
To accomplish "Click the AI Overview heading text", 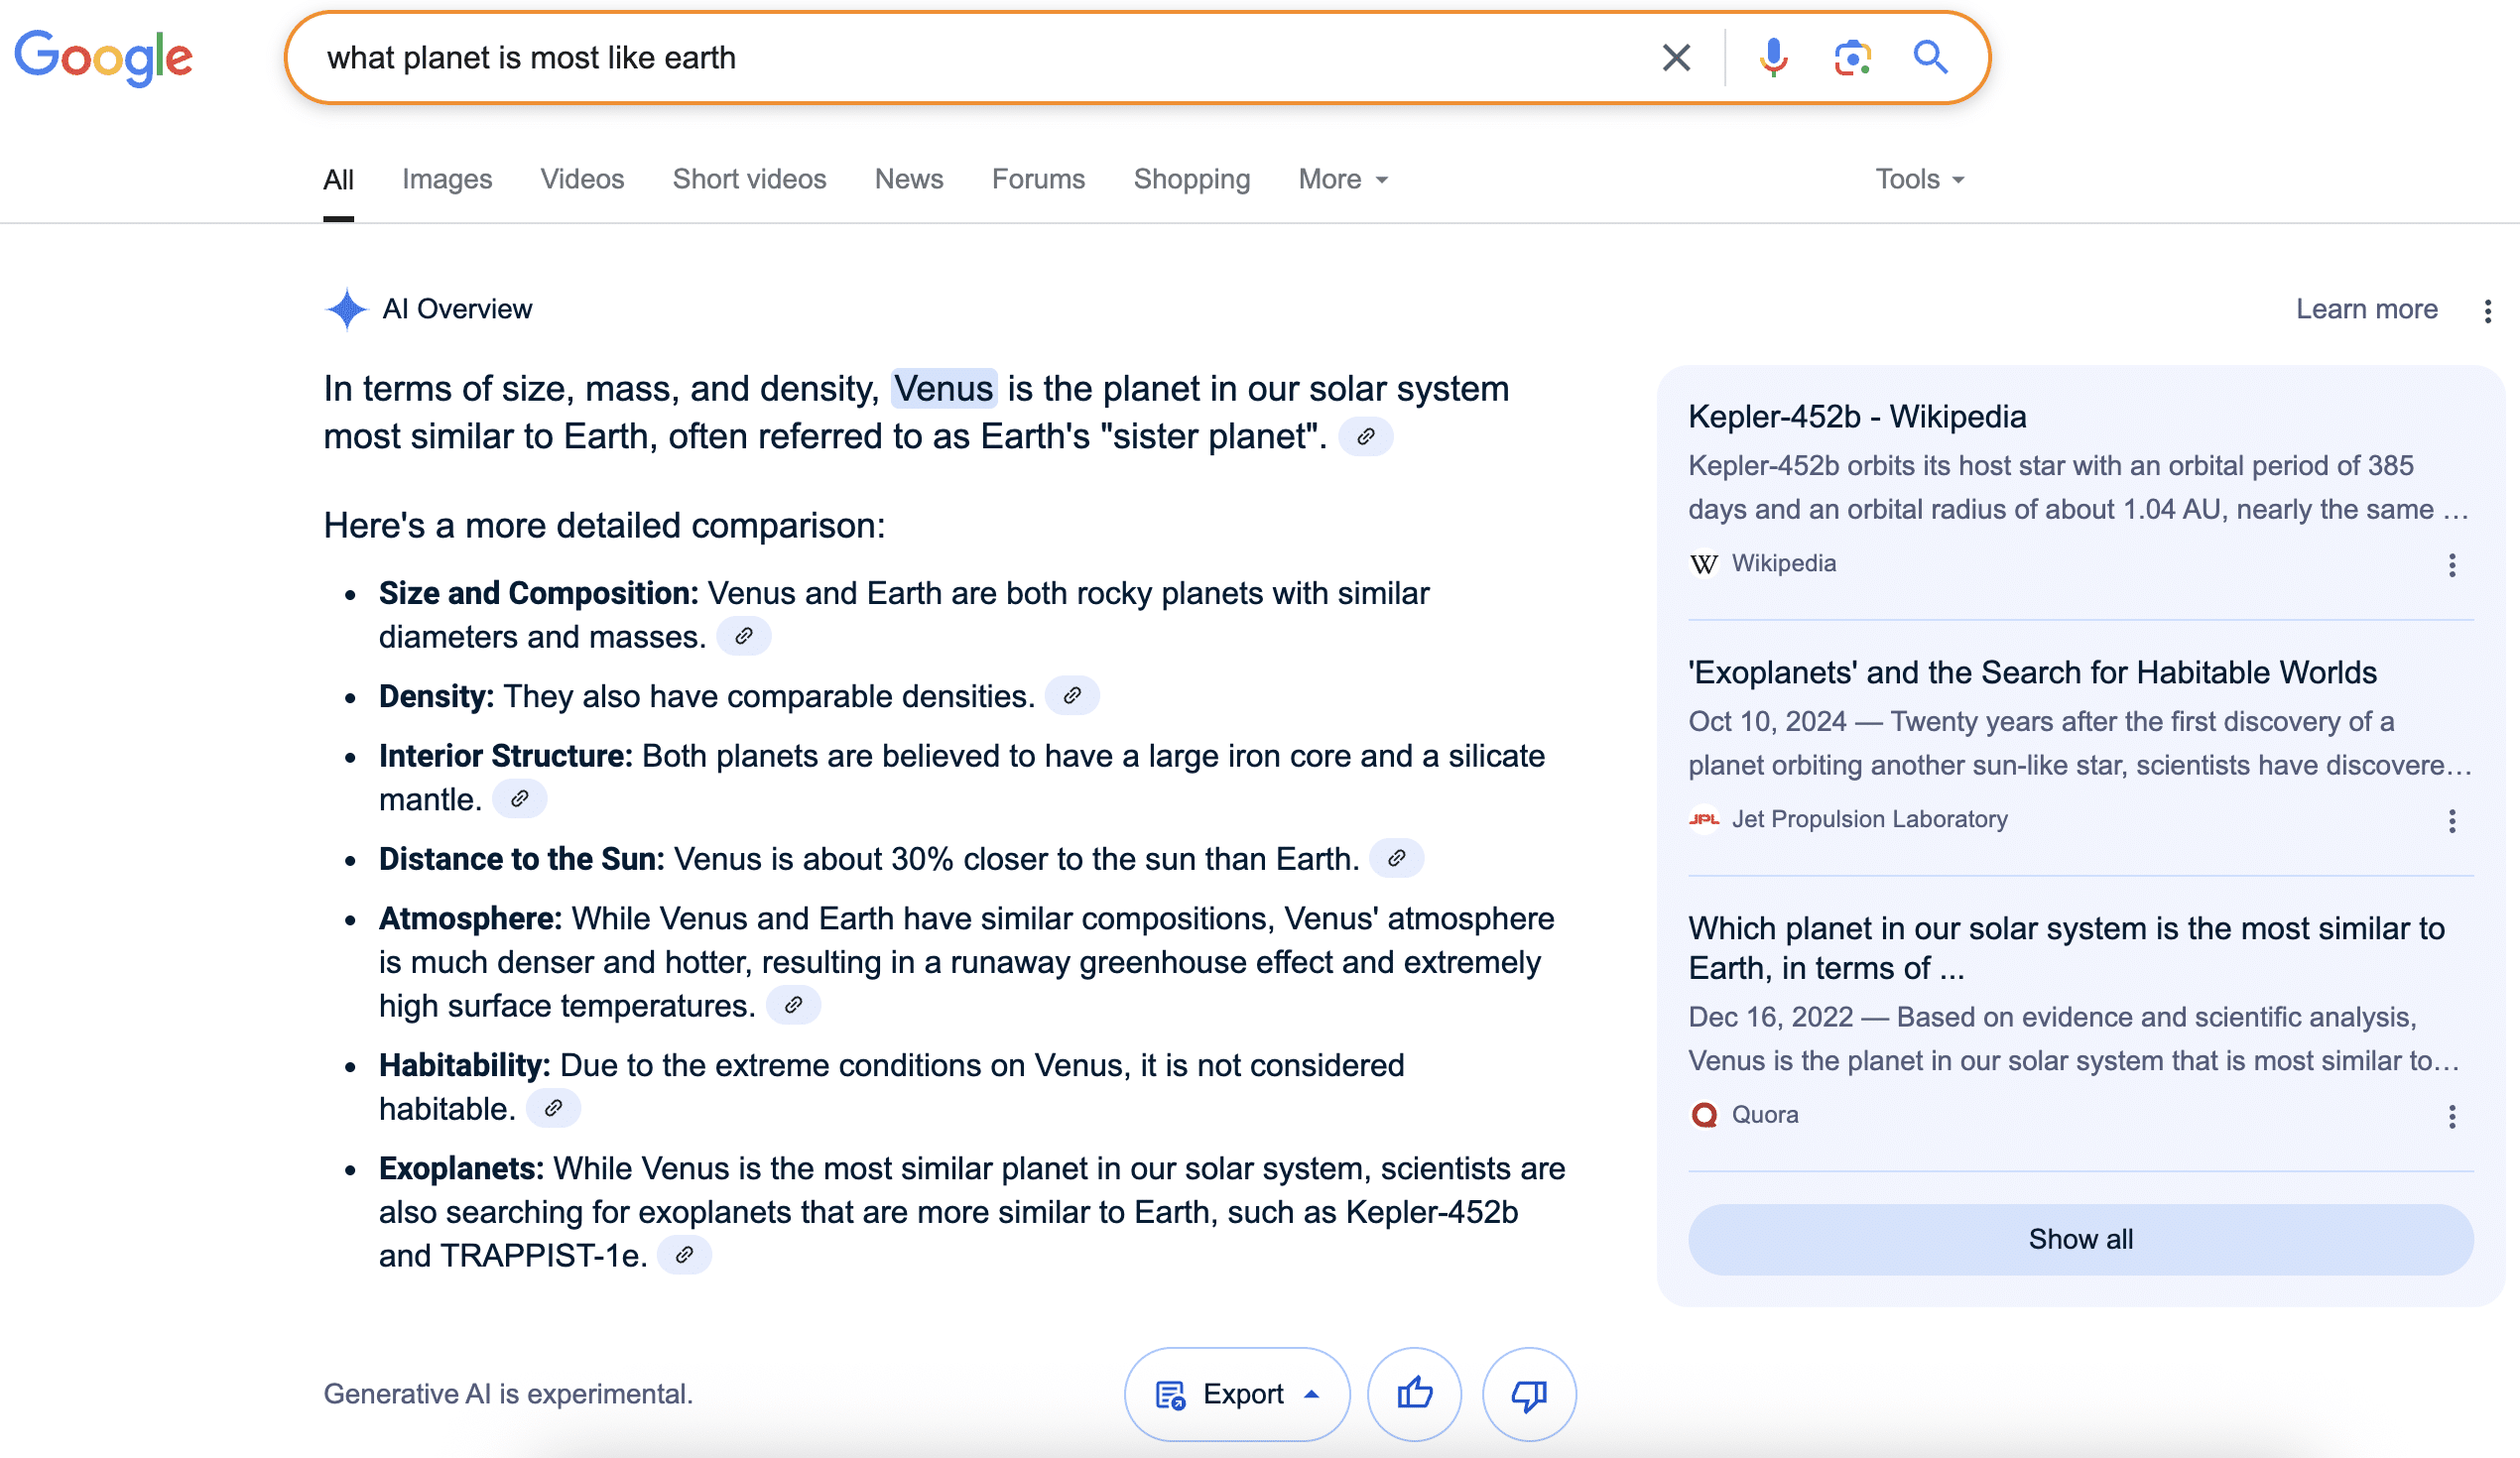I will 457,309.
